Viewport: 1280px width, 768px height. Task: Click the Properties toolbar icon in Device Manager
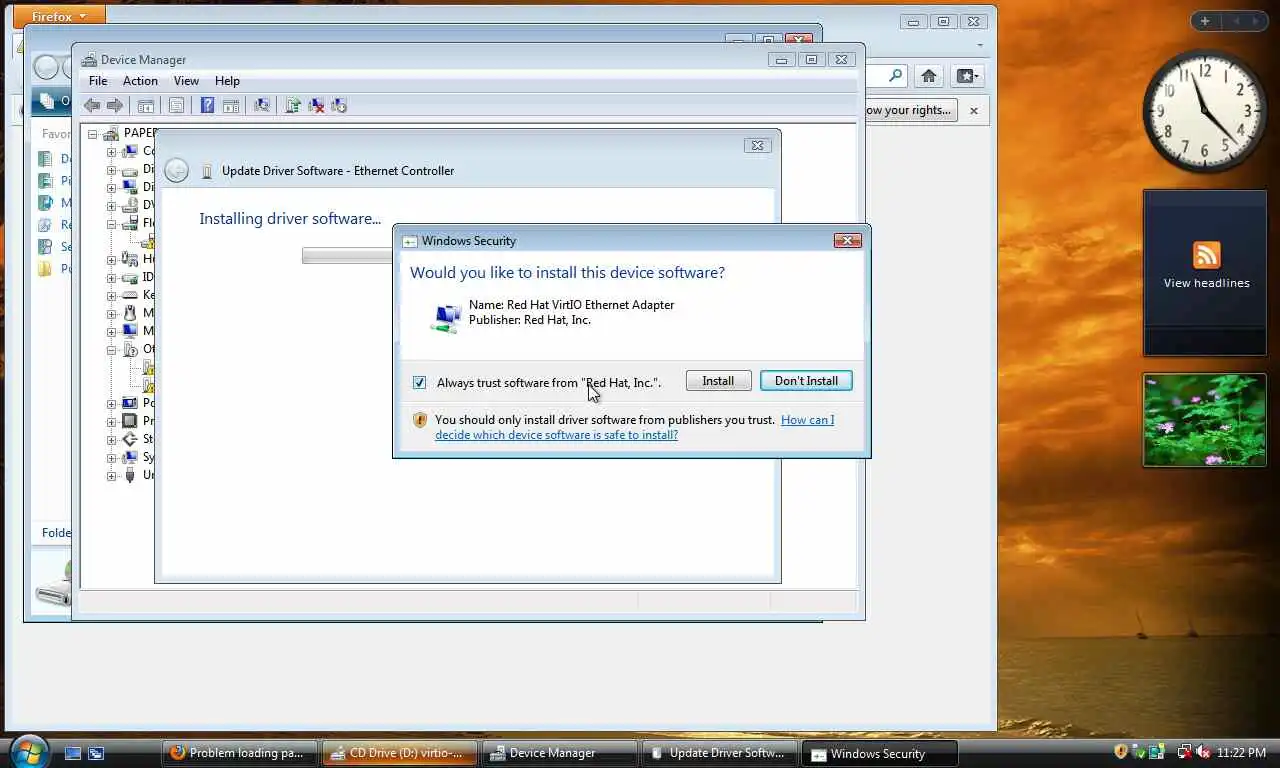click(x=177, y=105)
